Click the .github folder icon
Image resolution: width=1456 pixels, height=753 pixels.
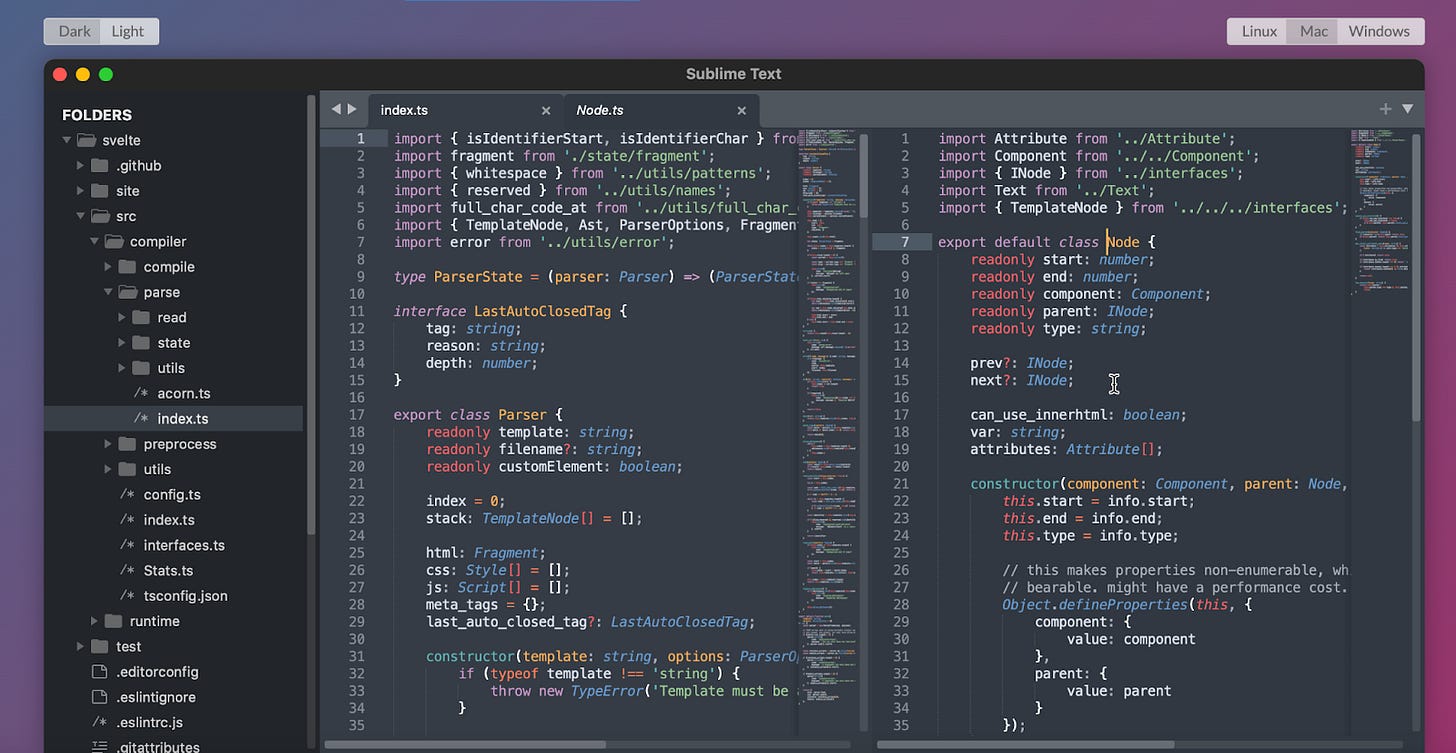point(99,165)
